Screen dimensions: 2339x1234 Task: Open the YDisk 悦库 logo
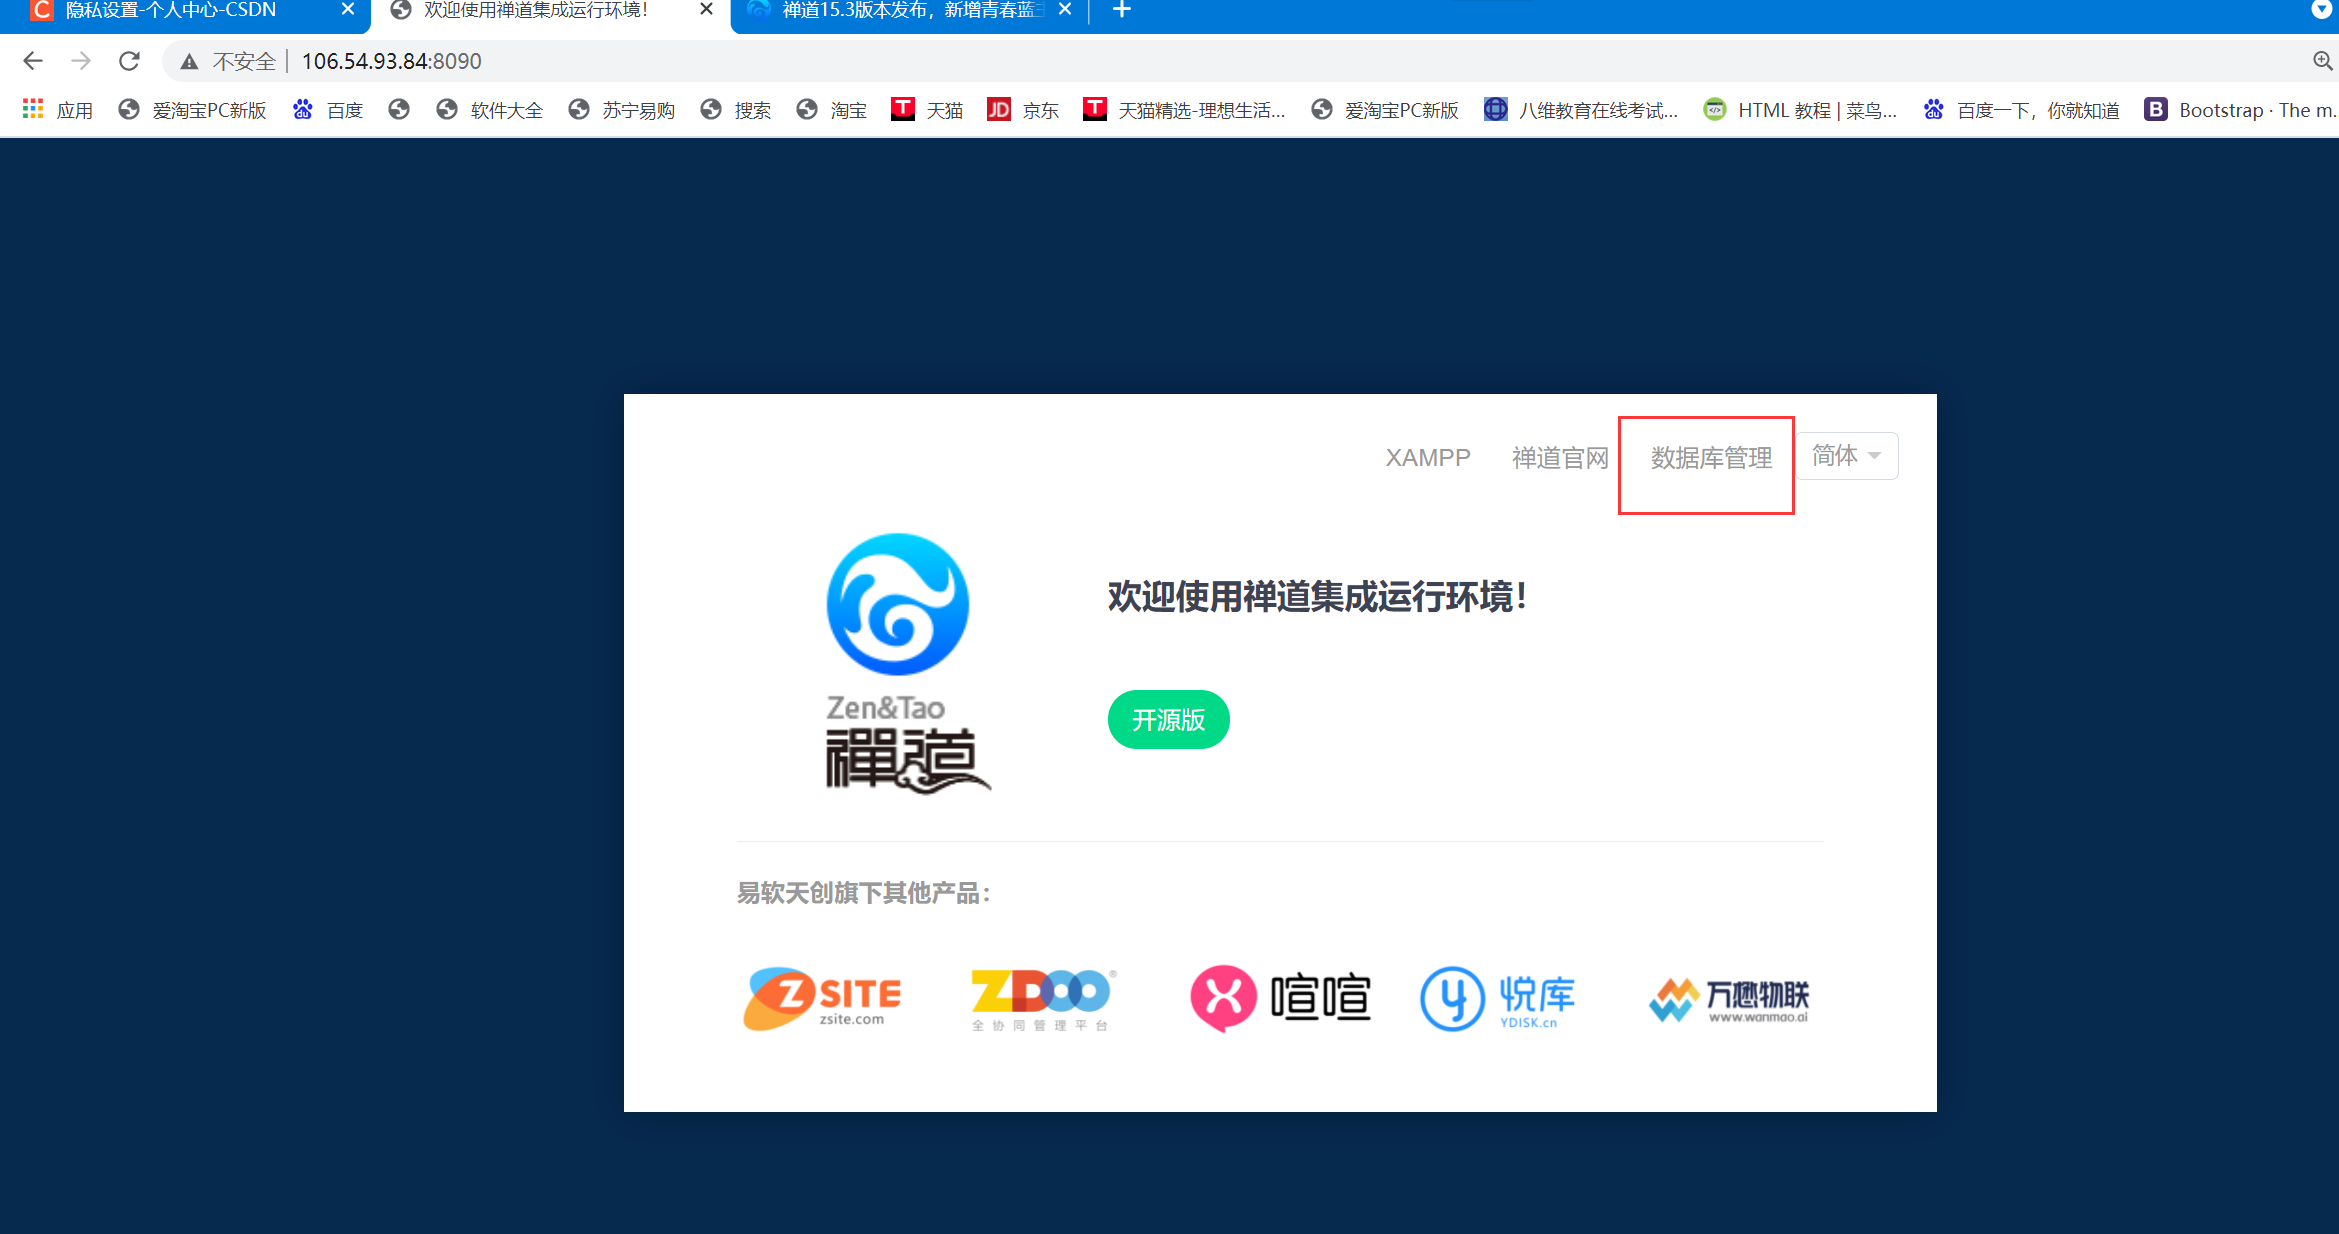point(1498,998)
